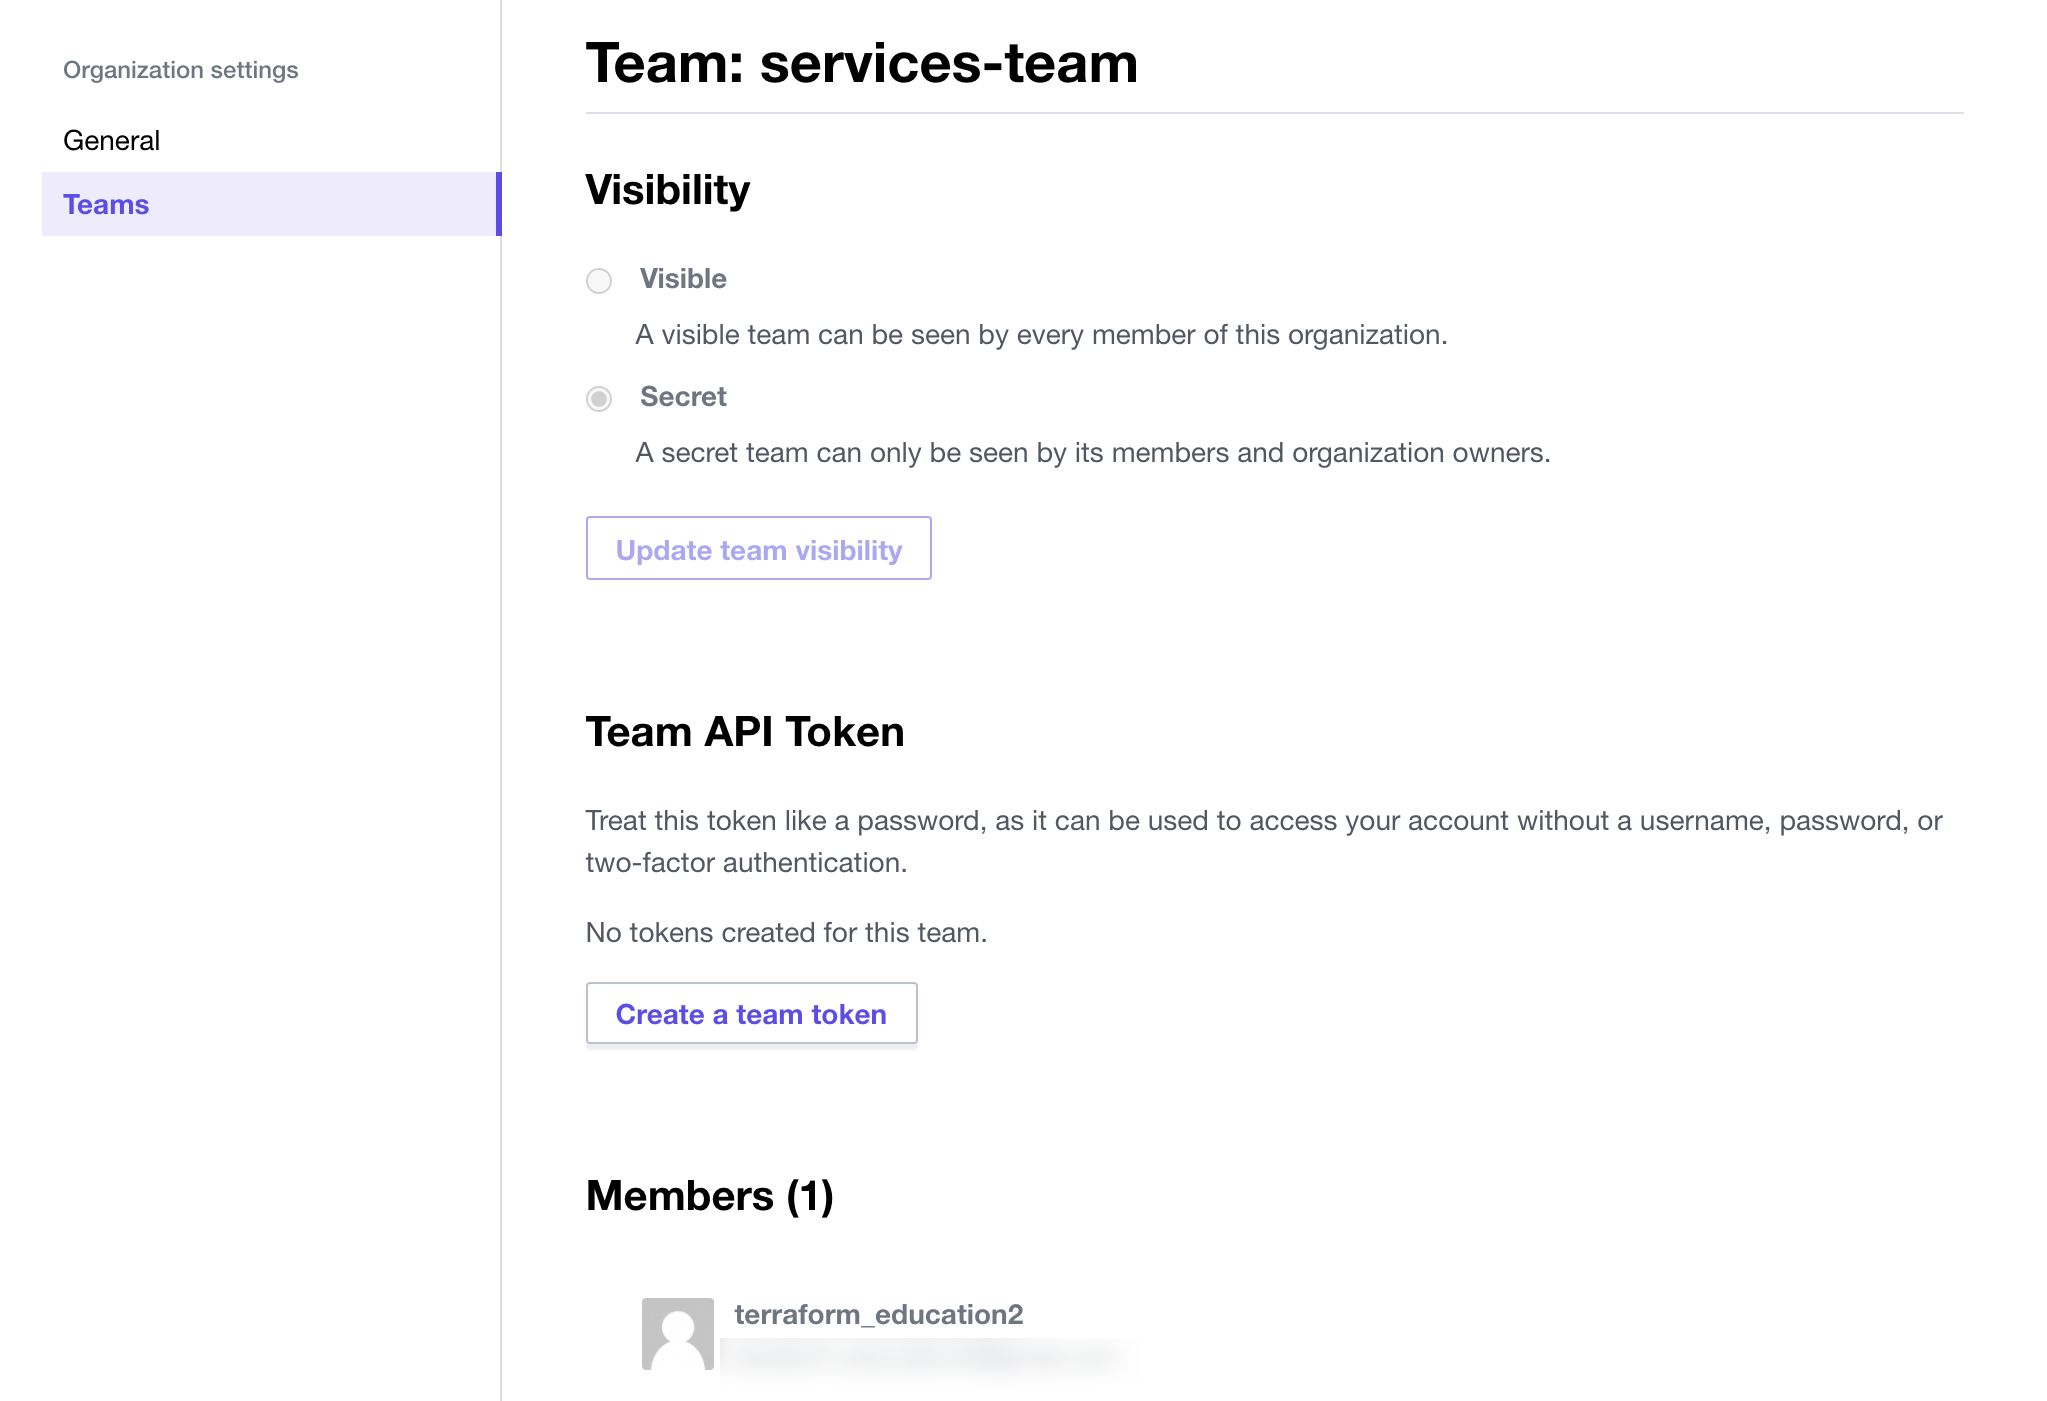This screenshot has height=1401, width=2047.
Task: Click the Team API Token heading
Action: (745, 731)
